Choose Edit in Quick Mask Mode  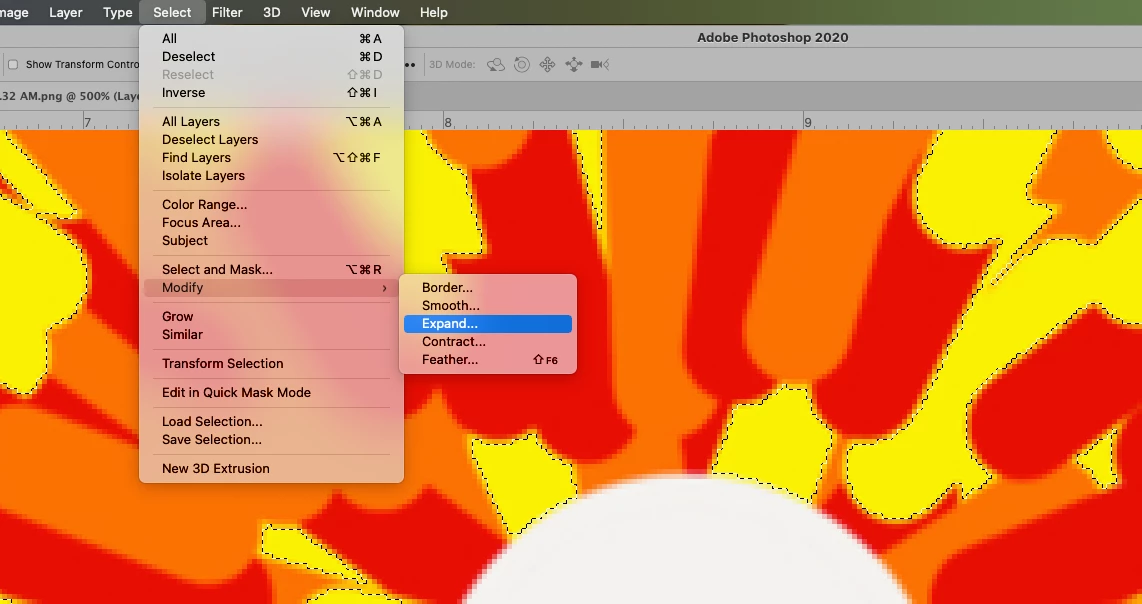(x=271, y=393)
